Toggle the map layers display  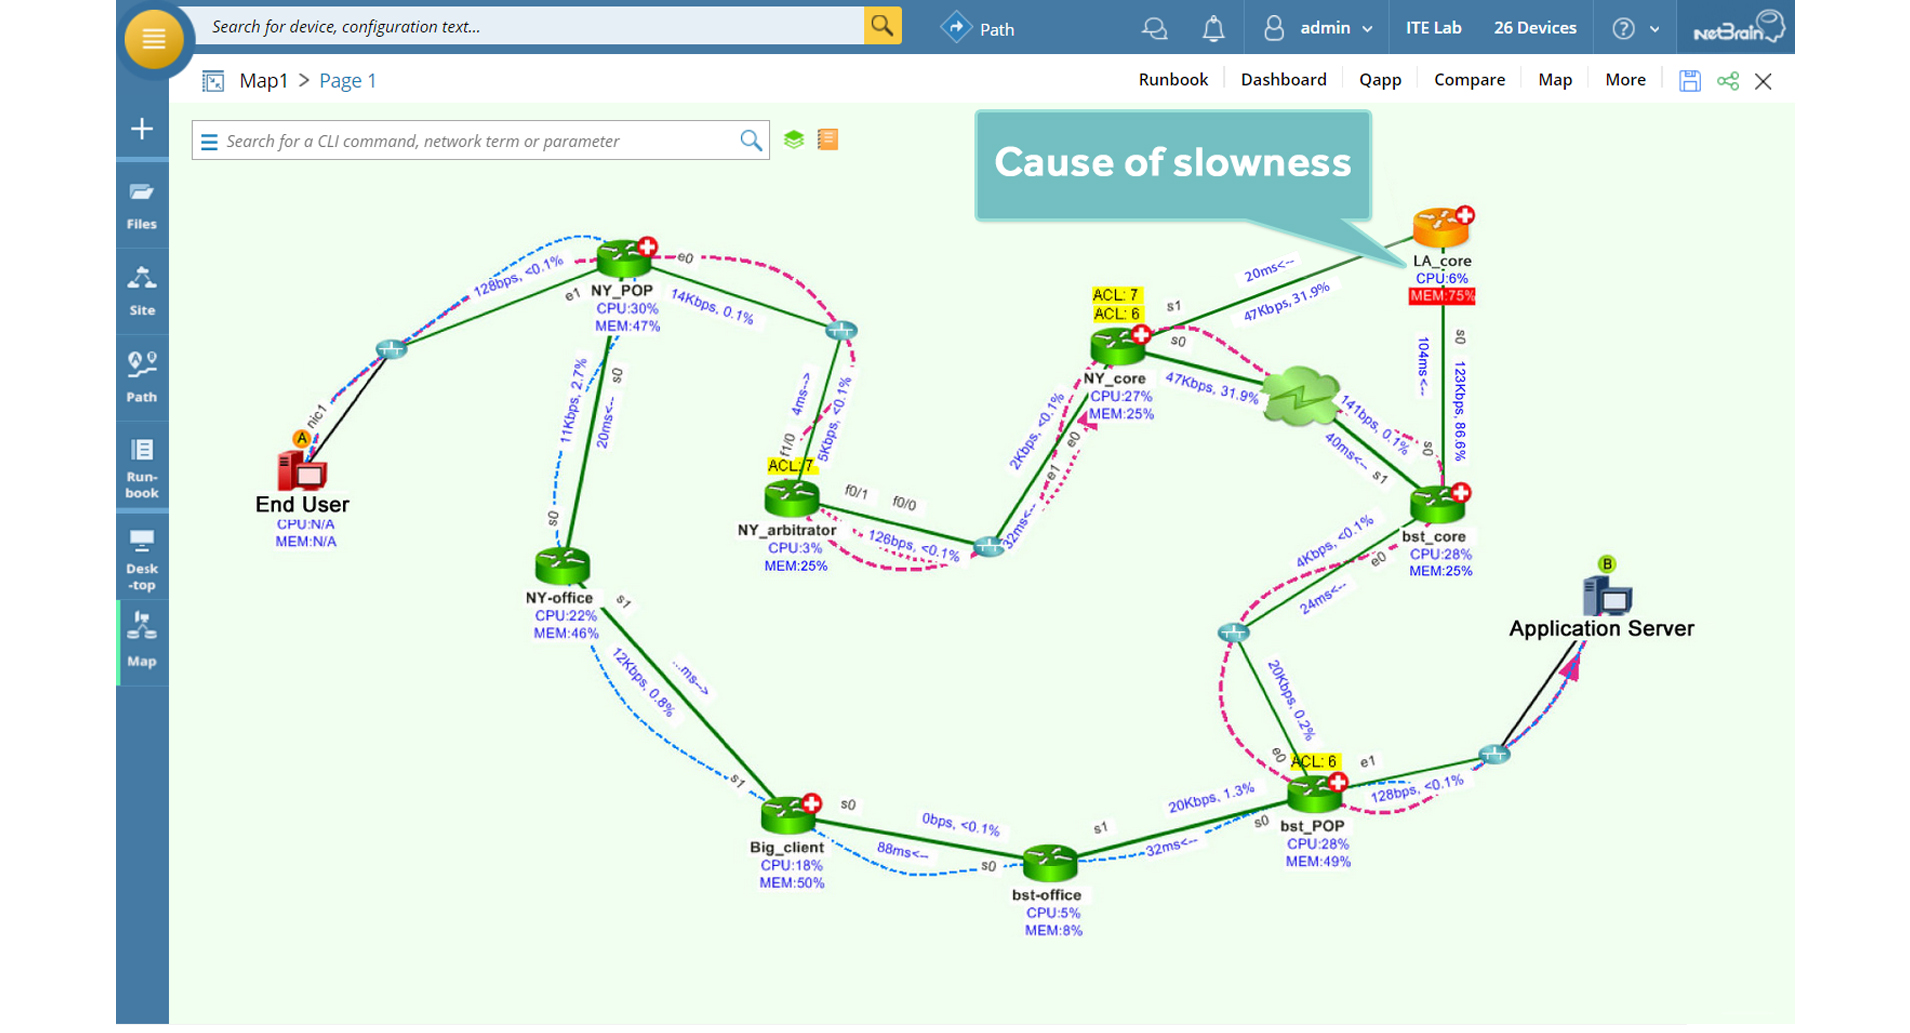click(793, 140)
